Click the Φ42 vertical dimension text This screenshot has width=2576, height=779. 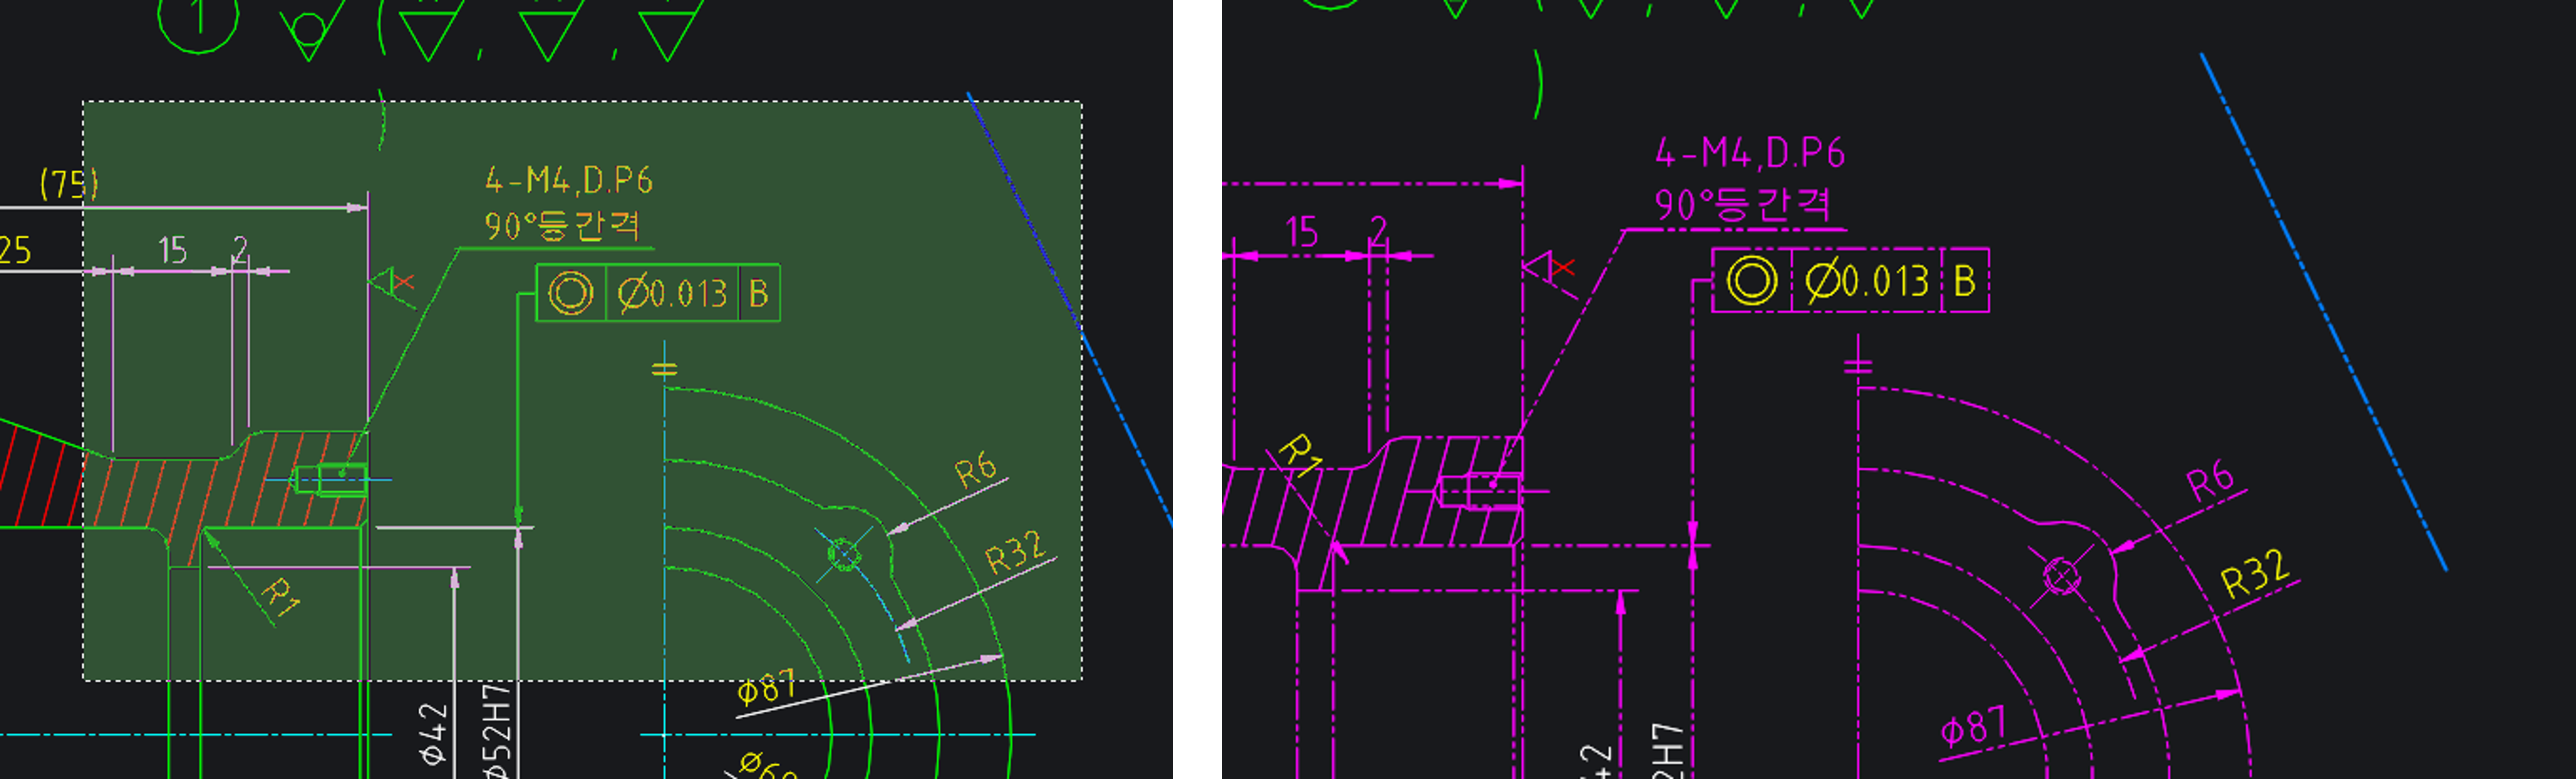point(432,734)
